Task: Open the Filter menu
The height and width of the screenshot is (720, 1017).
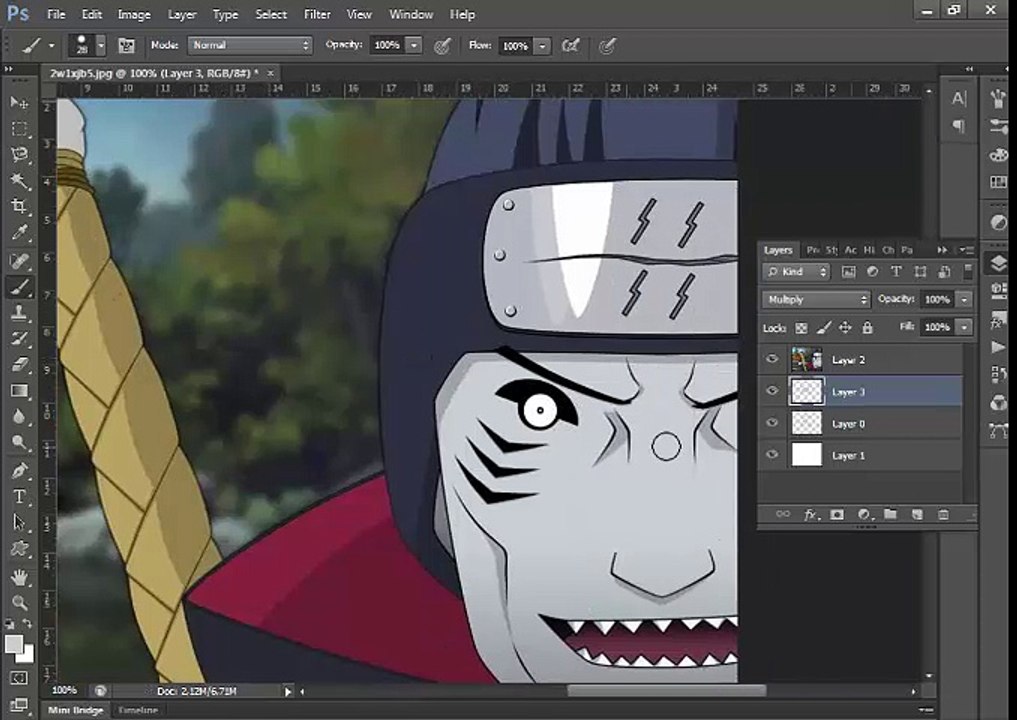Action: (x=317, y=14)
